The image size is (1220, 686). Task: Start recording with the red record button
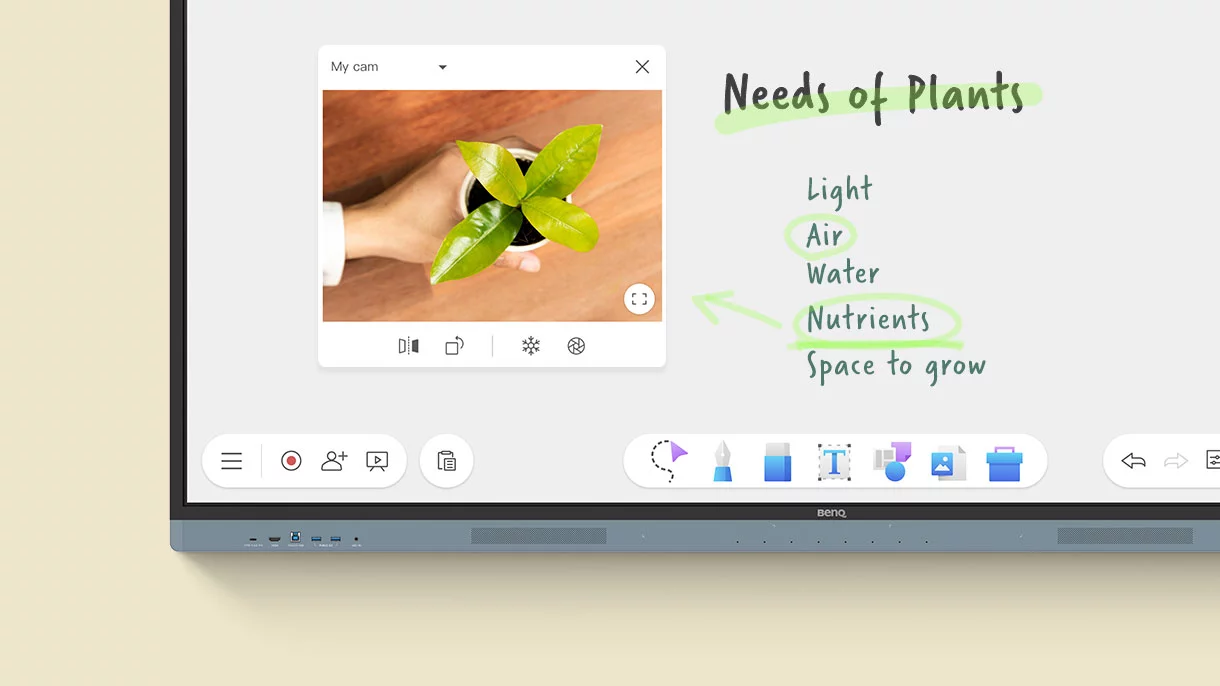291,461
